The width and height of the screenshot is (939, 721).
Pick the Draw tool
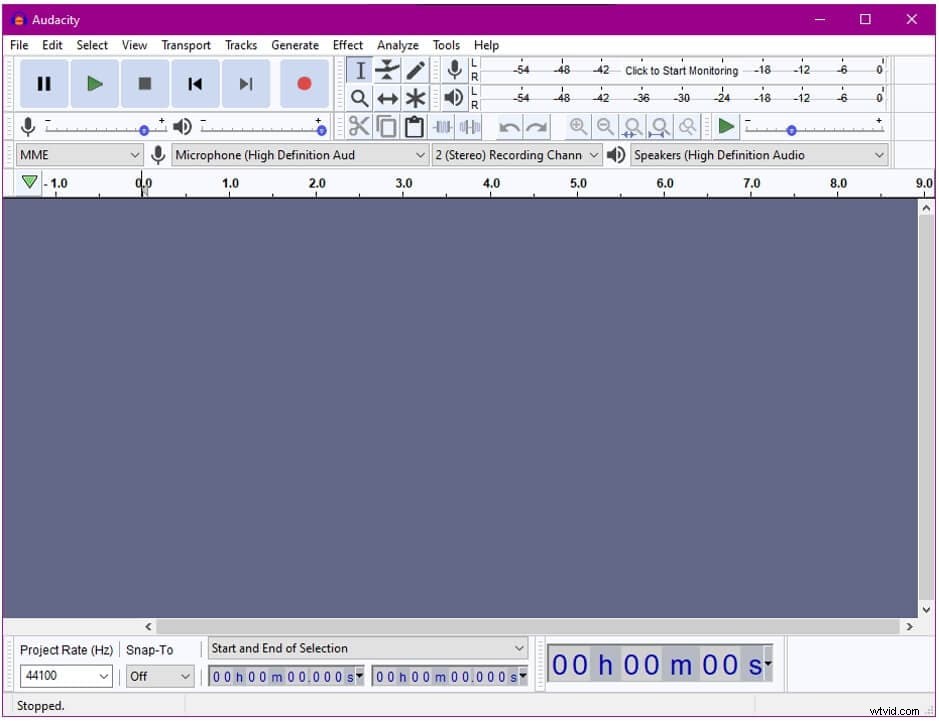click(x=414, y=70)
